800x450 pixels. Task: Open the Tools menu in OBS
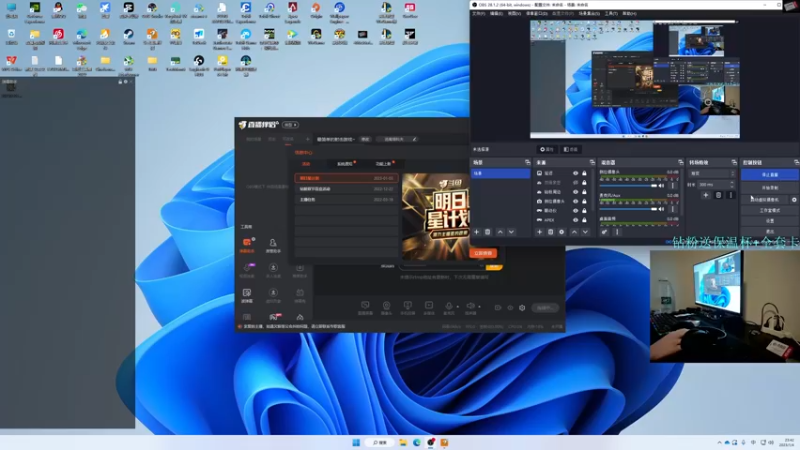(611, 14)
